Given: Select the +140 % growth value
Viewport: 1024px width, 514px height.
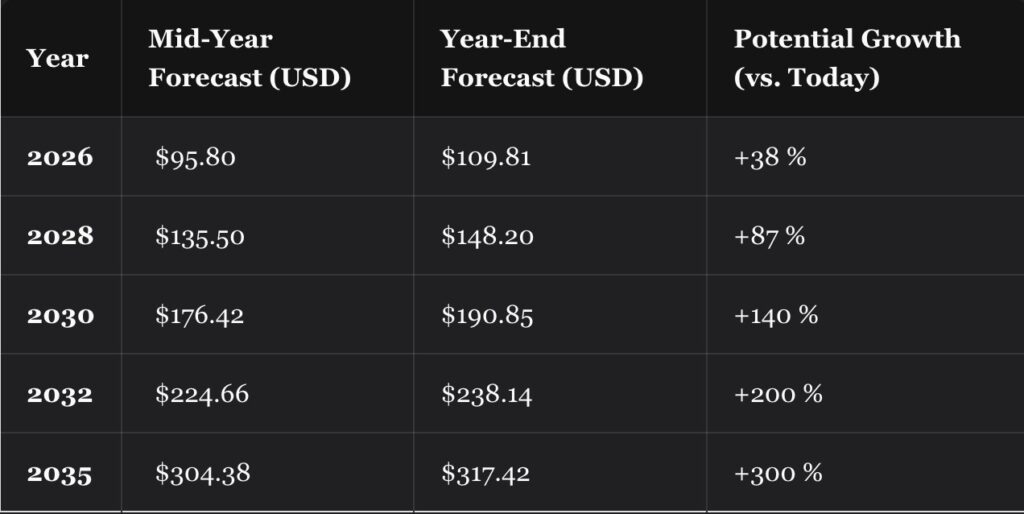Looking at the screenshot, I should coord(776,315).
